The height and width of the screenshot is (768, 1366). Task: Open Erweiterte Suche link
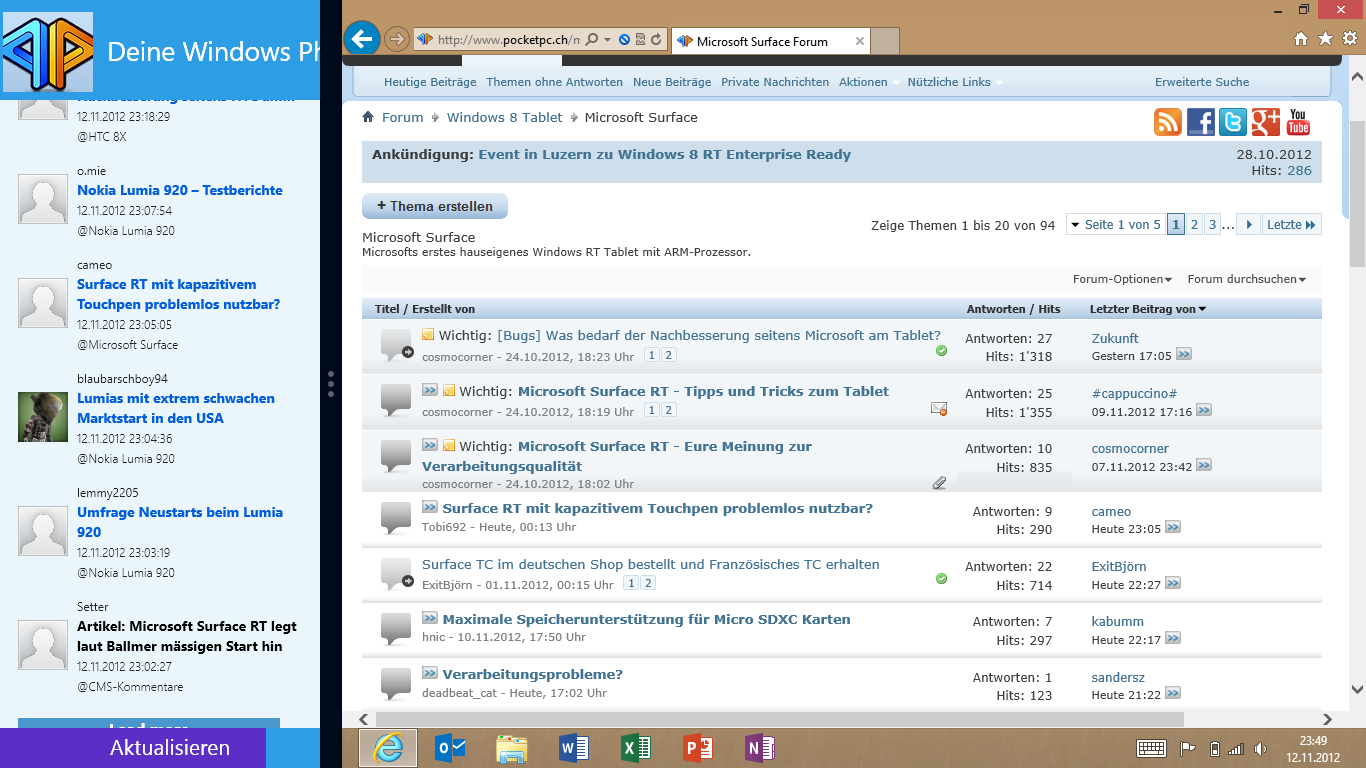1202,82
